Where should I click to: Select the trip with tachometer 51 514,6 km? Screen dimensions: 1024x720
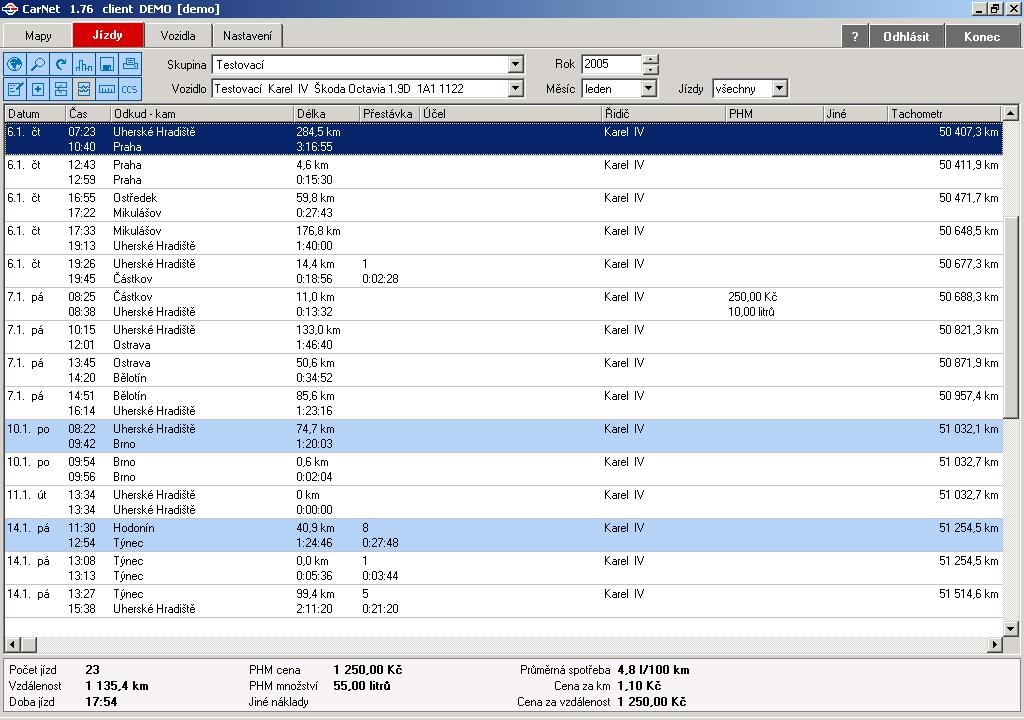(504, 601)
